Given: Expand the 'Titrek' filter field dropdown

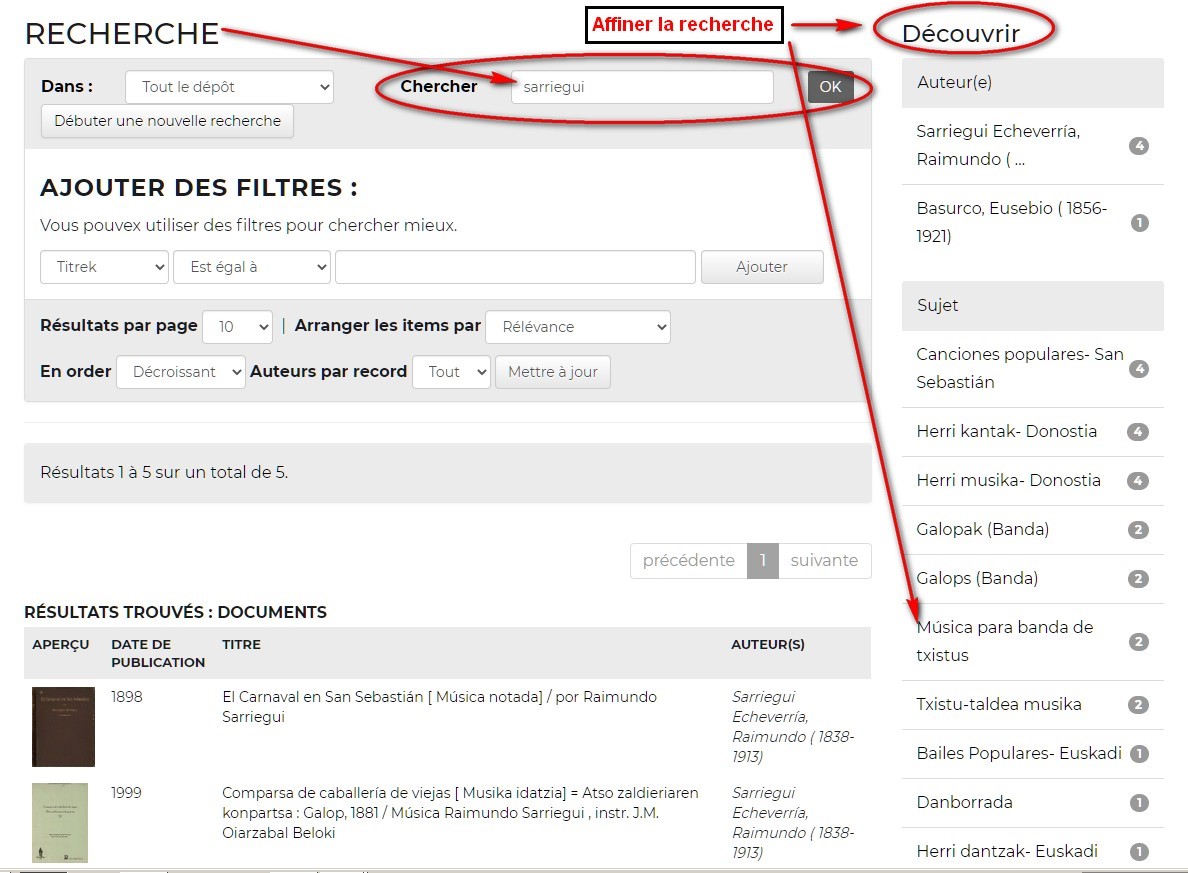Looking at the screenshot, I should tap(105, 267).
